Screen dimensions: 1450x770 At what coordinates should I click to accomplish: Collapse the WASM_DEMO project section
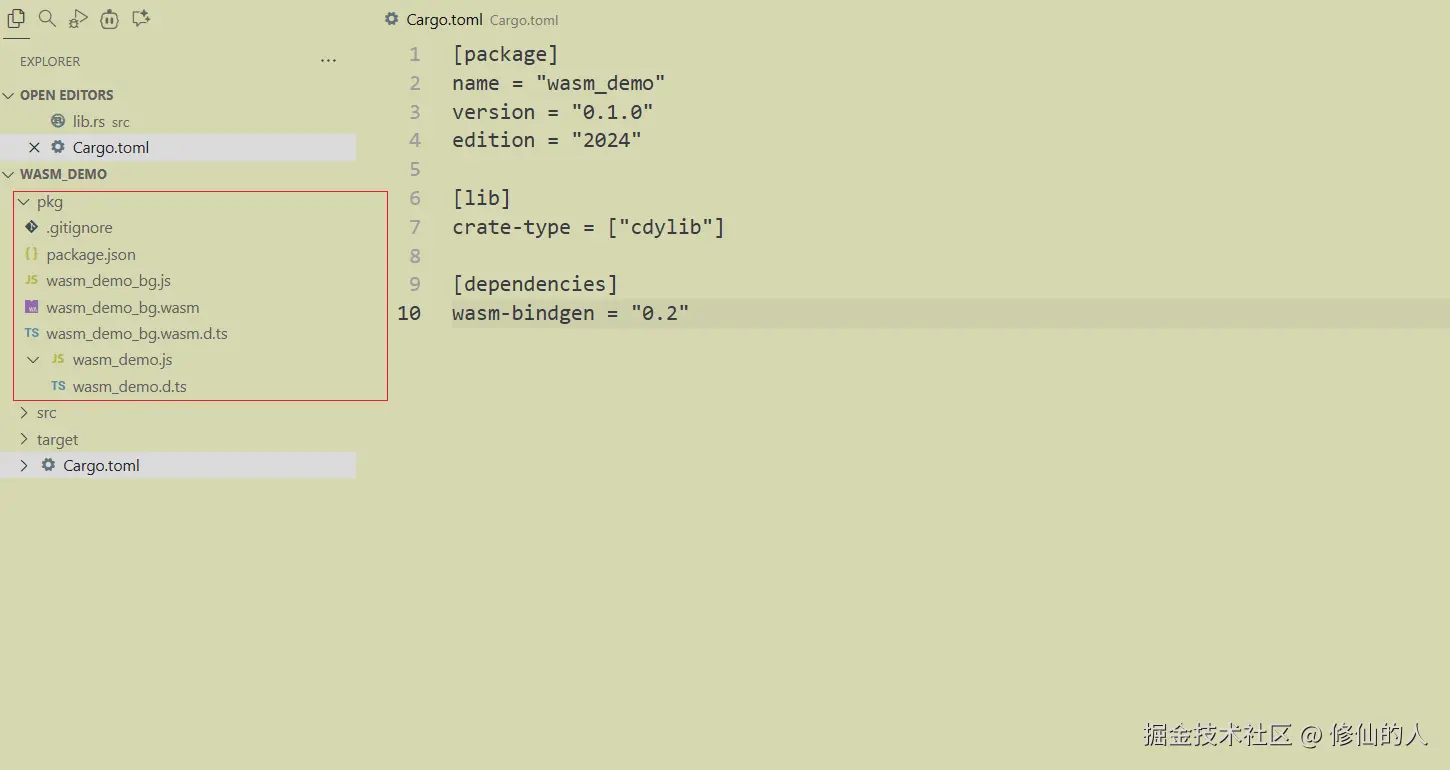(x=9, y=174)
